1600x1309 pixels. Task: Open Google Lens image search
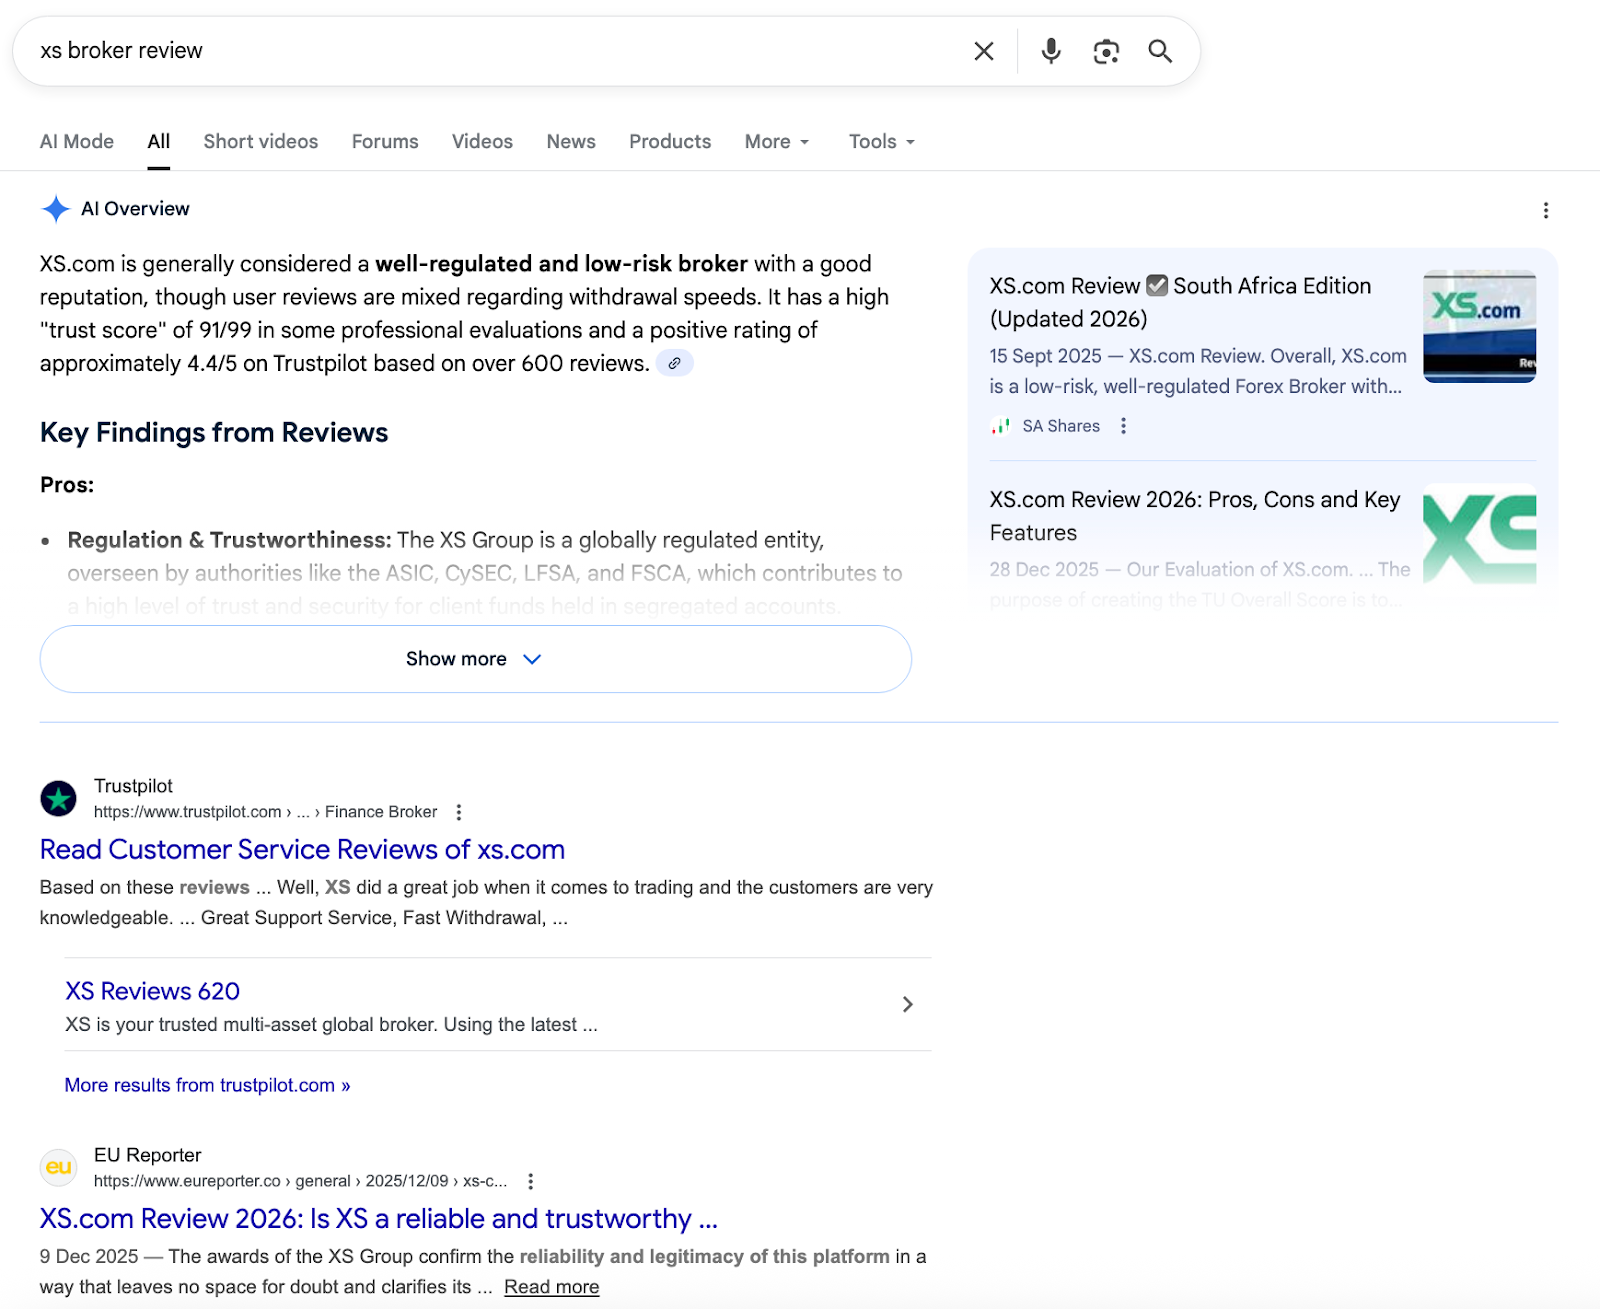click(x=1105, y=51)
